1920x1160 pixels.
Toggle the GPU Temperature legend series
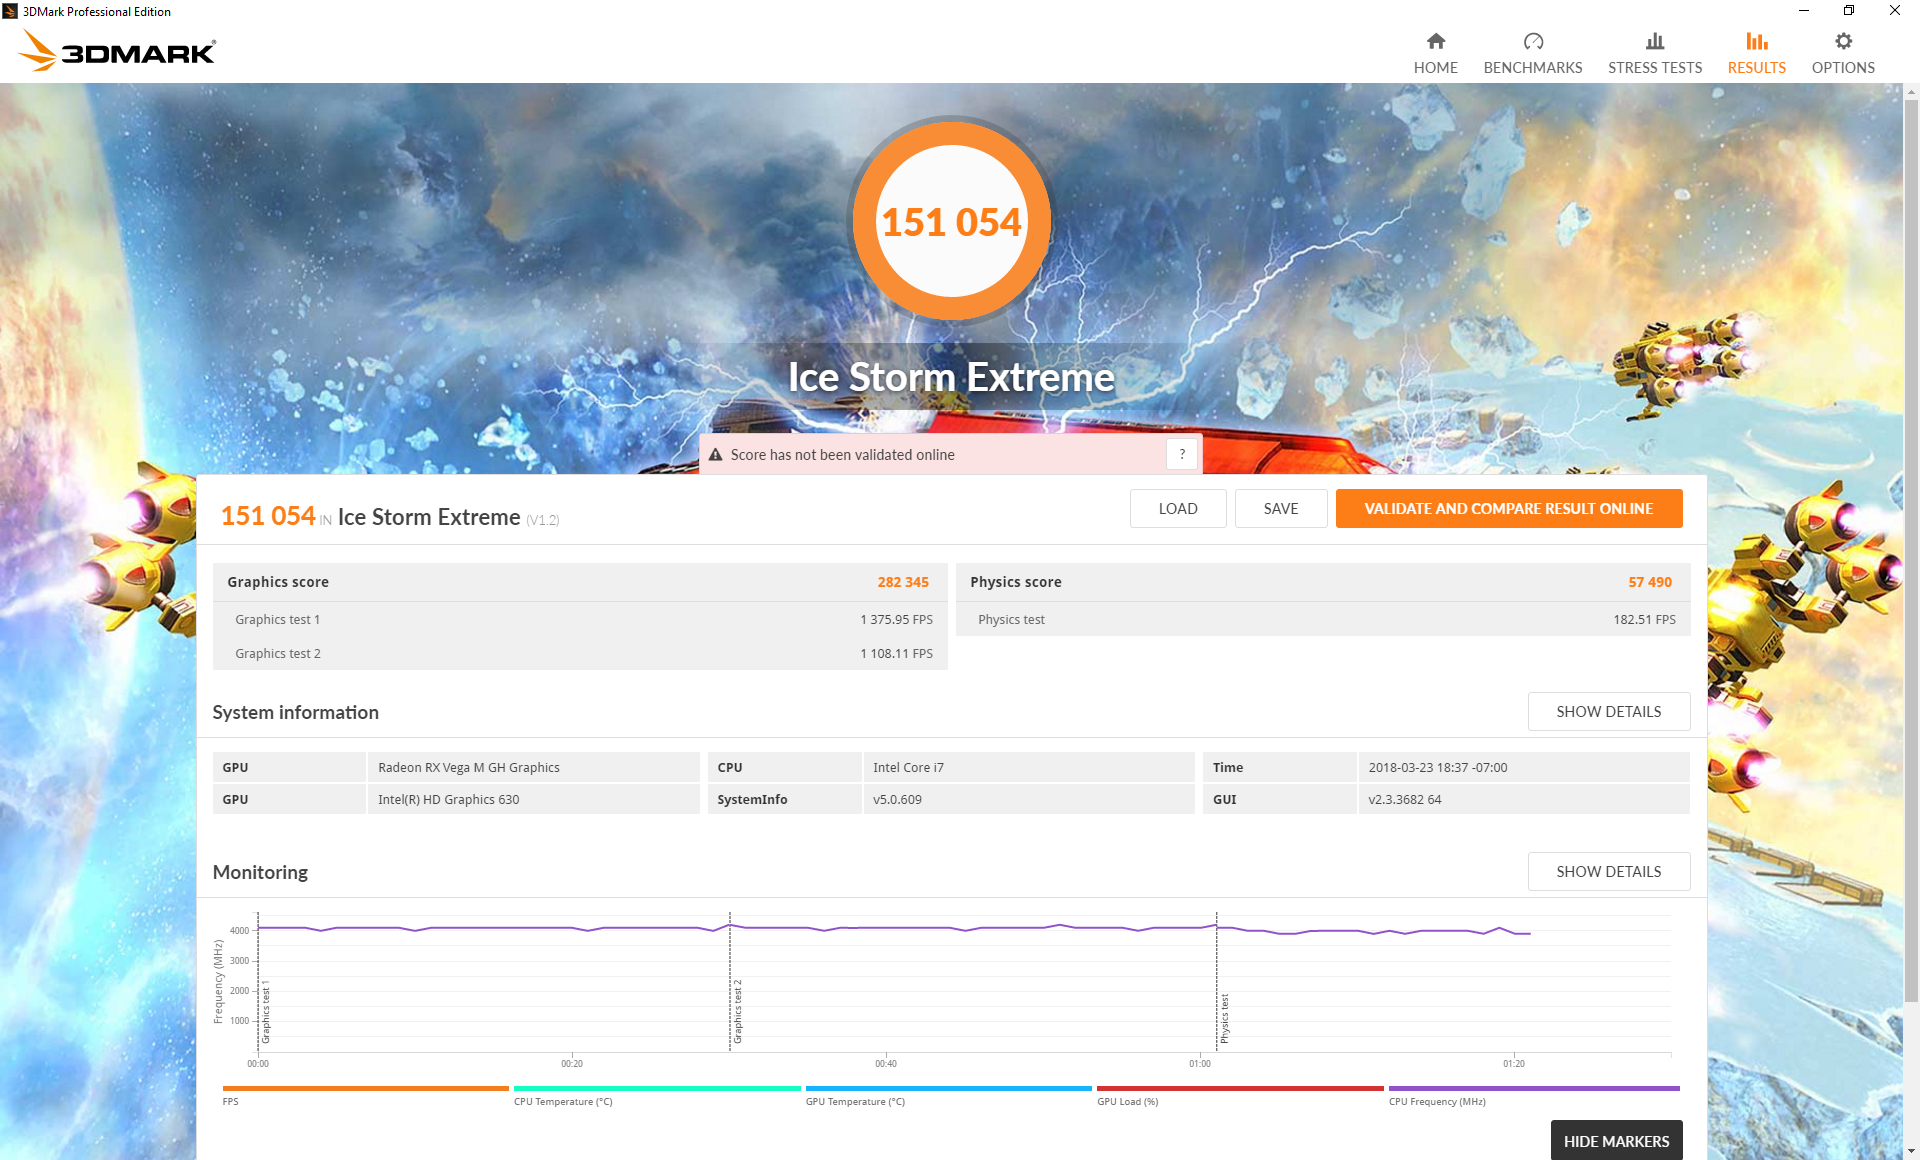[948, 1095]
